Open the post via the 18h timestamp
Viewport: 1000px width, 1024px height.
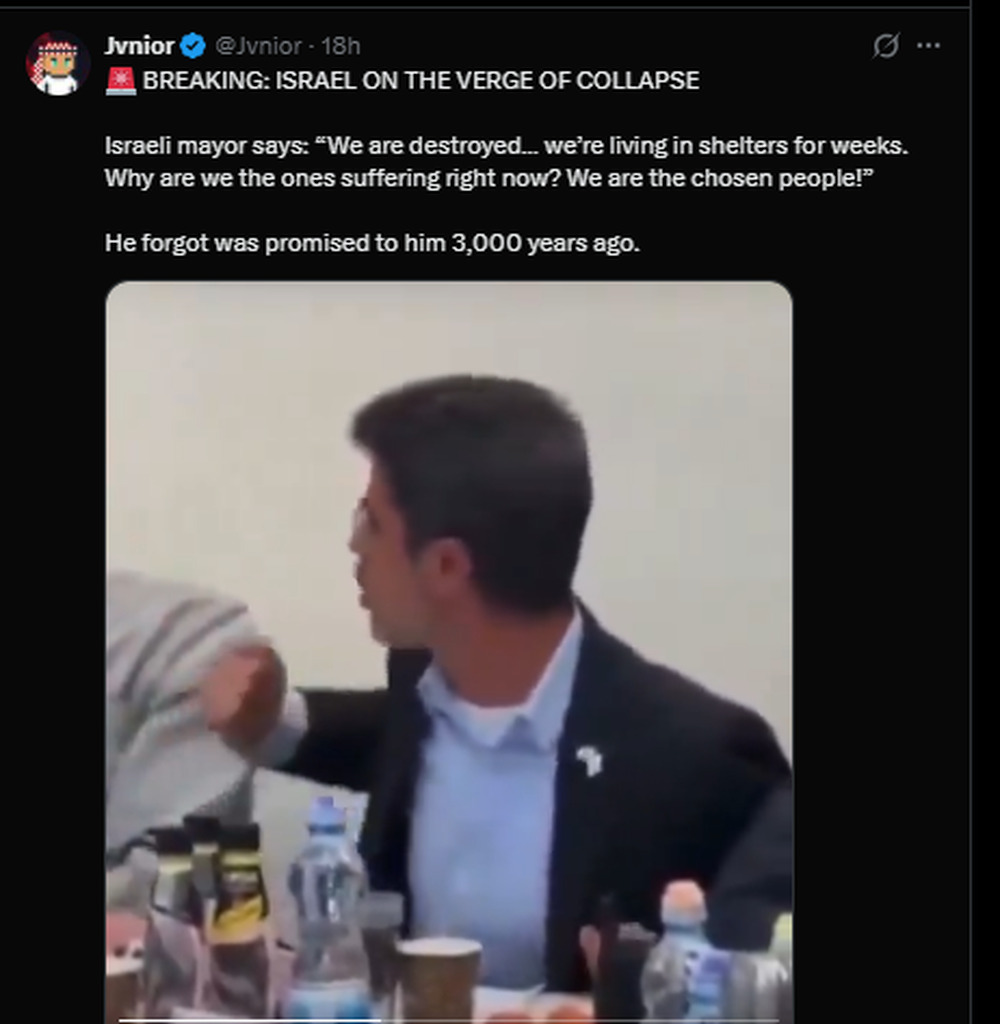pos(340,46)
